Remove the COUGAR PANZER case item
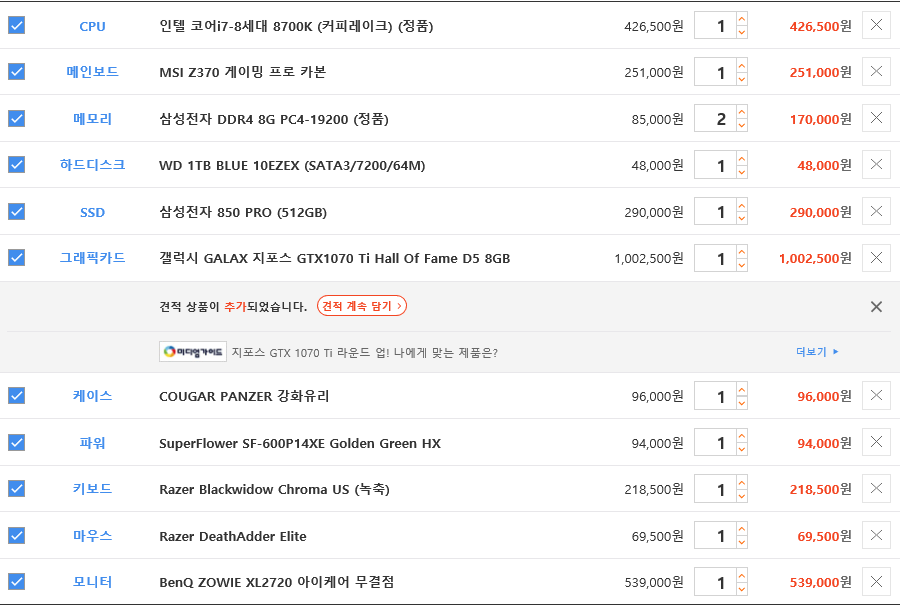903x605 pixels. pos(876,396)
